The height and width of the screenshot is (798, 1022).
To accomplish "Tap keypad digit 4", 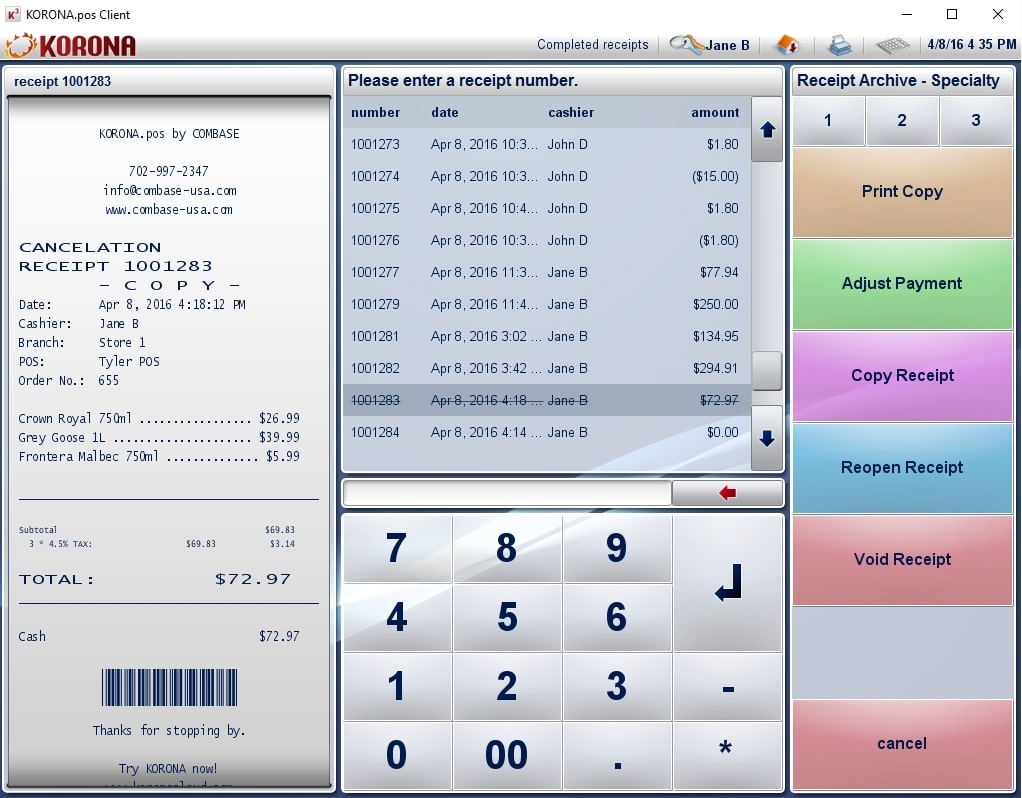I will [x=397, y=617].
